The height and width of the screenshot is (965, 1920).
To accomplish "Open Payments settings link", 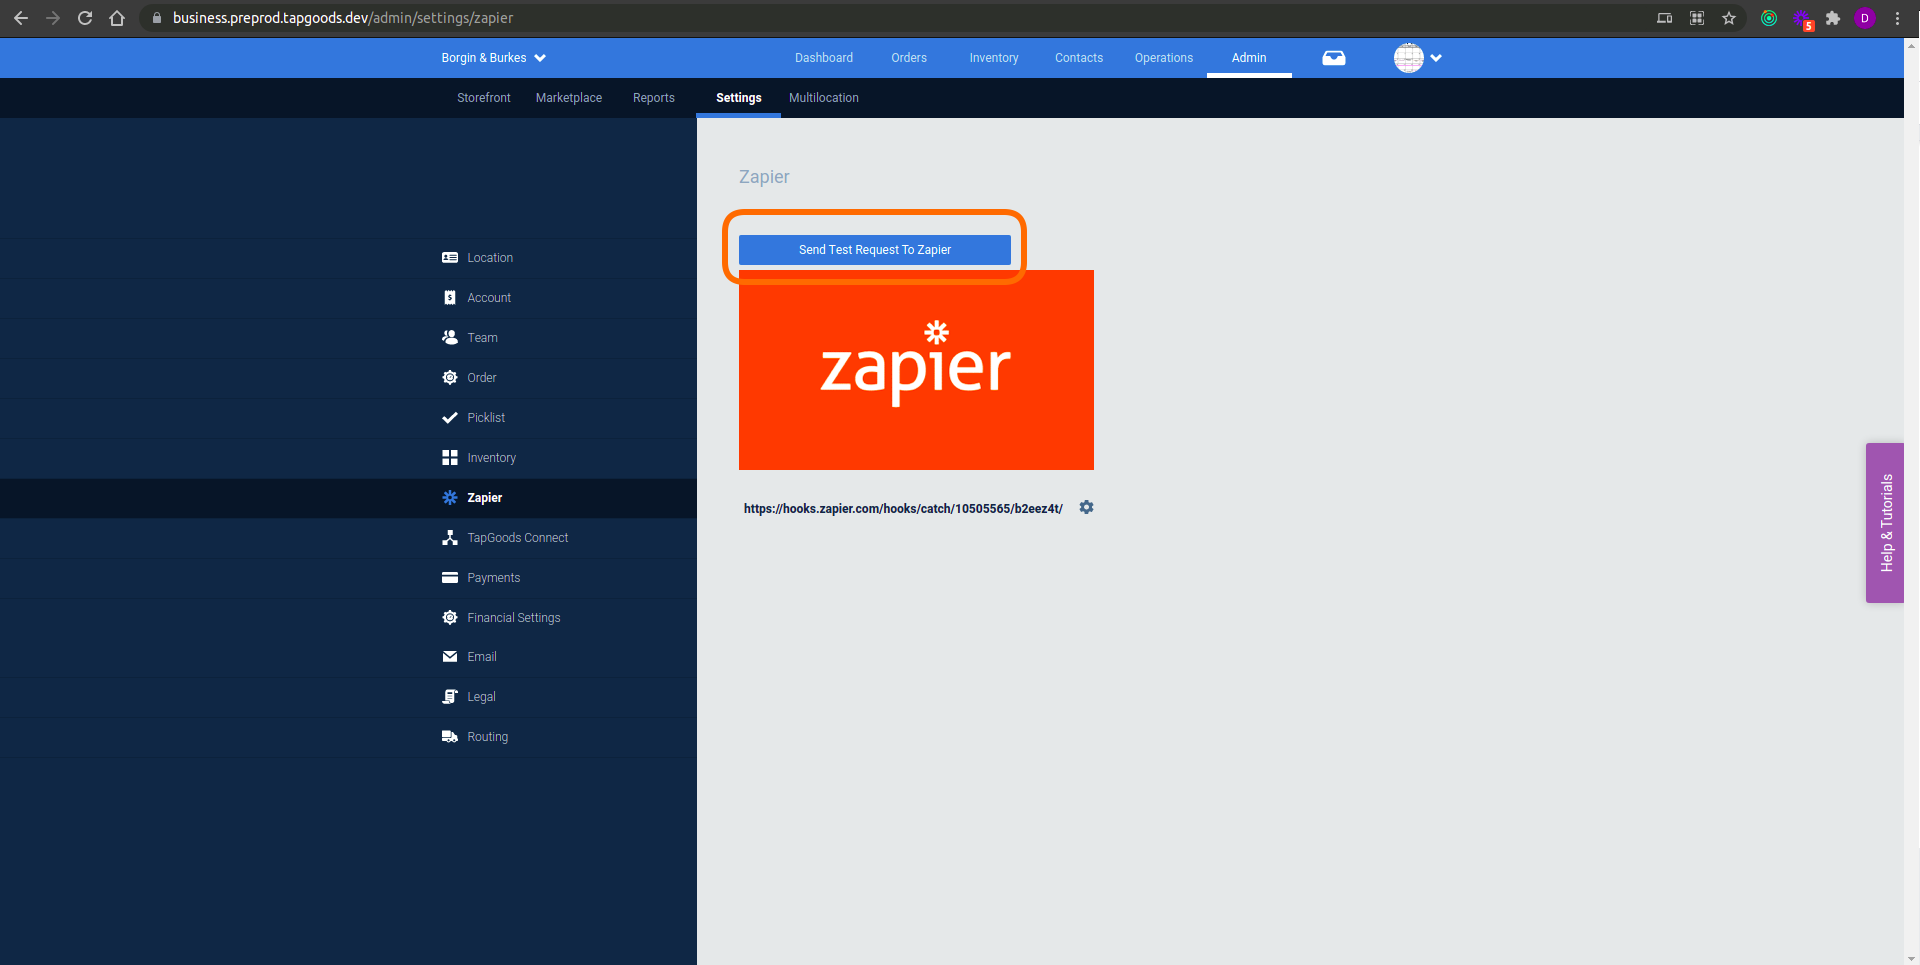I will point(494,578).
